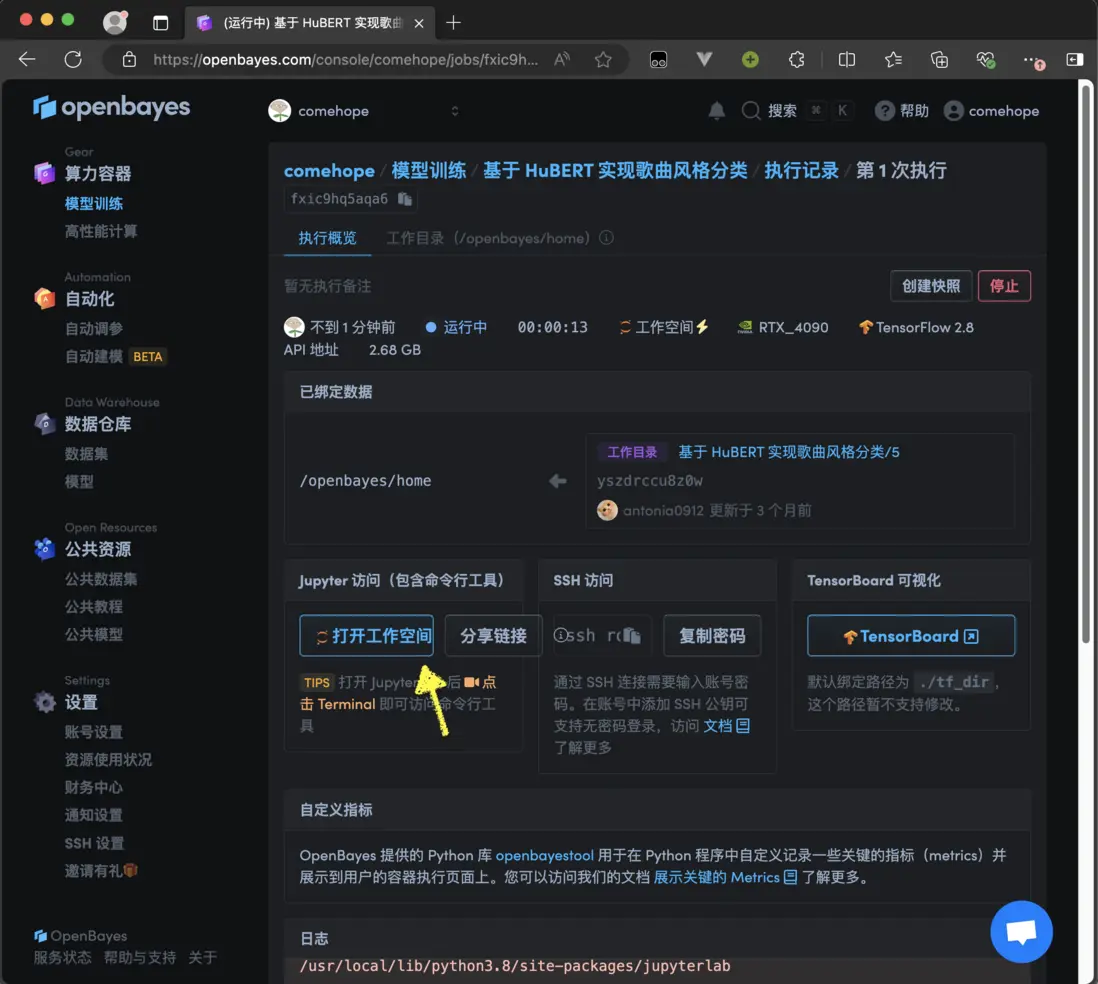
Task: Open 高性能计算 in the sidebar
Action: (x=101, y=231)
